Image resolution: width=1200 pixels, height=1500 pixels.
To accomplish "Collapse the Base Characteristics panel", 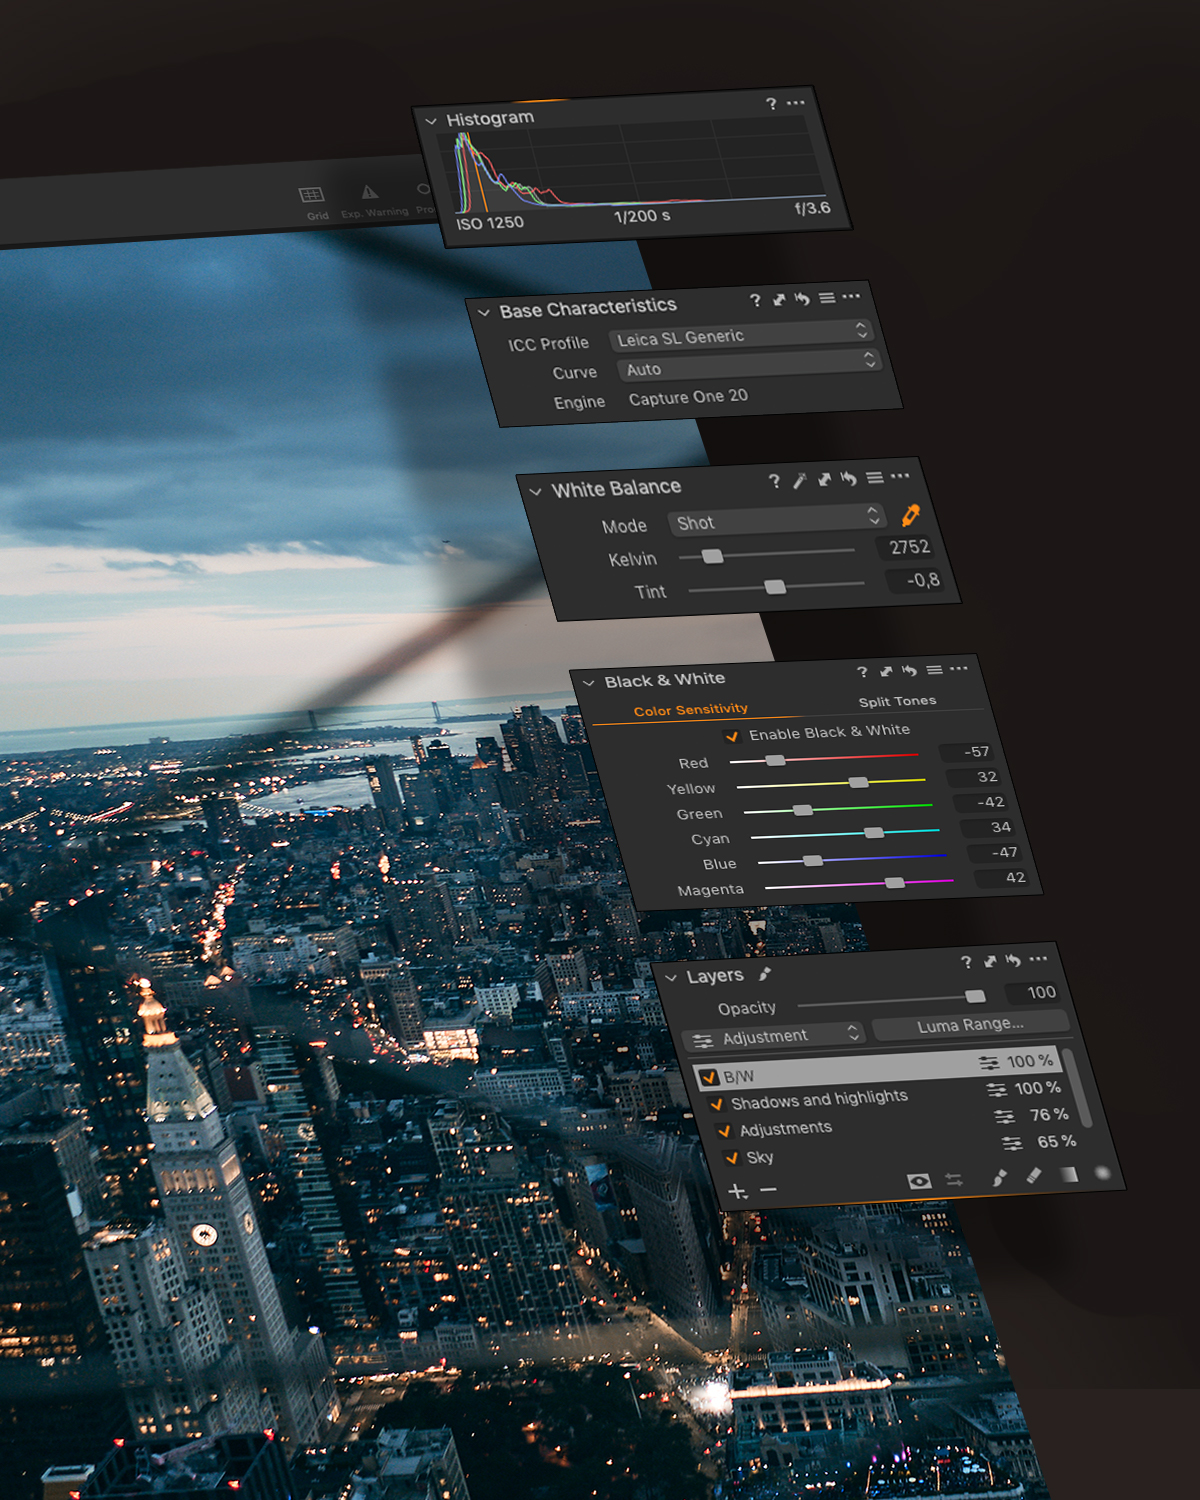I will click(x=484, y=312).
